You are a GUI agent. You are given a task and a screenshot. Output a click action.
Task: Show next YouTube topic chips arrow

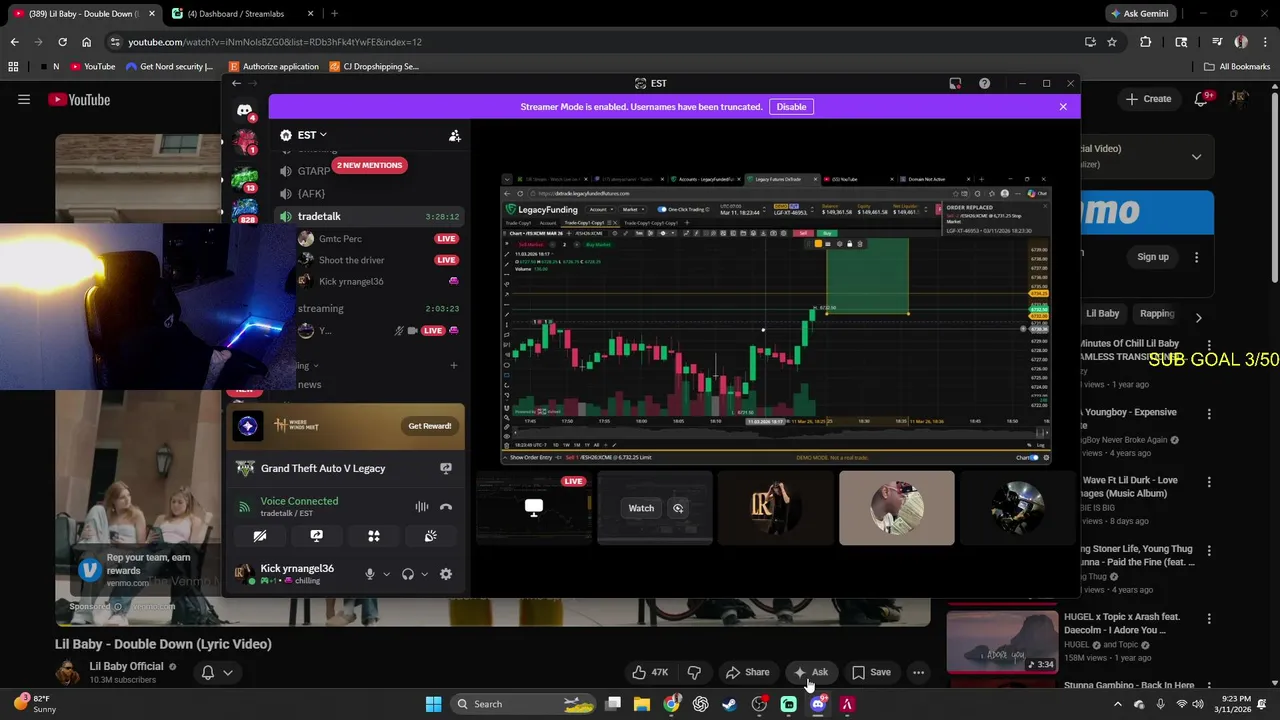pos(1198,317)
